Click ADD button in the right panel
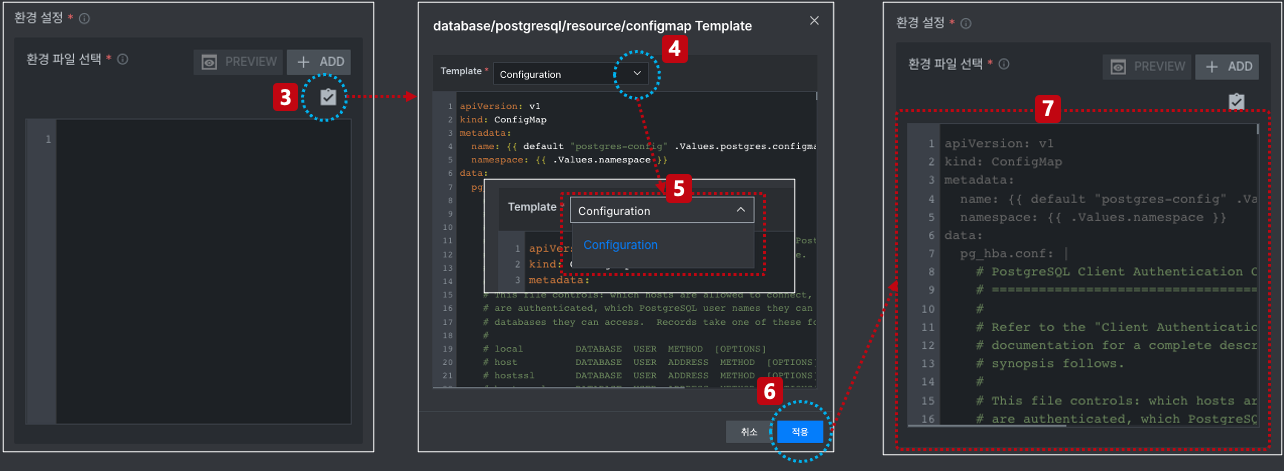This screenshot has height=471, width=1284. 1228,67
